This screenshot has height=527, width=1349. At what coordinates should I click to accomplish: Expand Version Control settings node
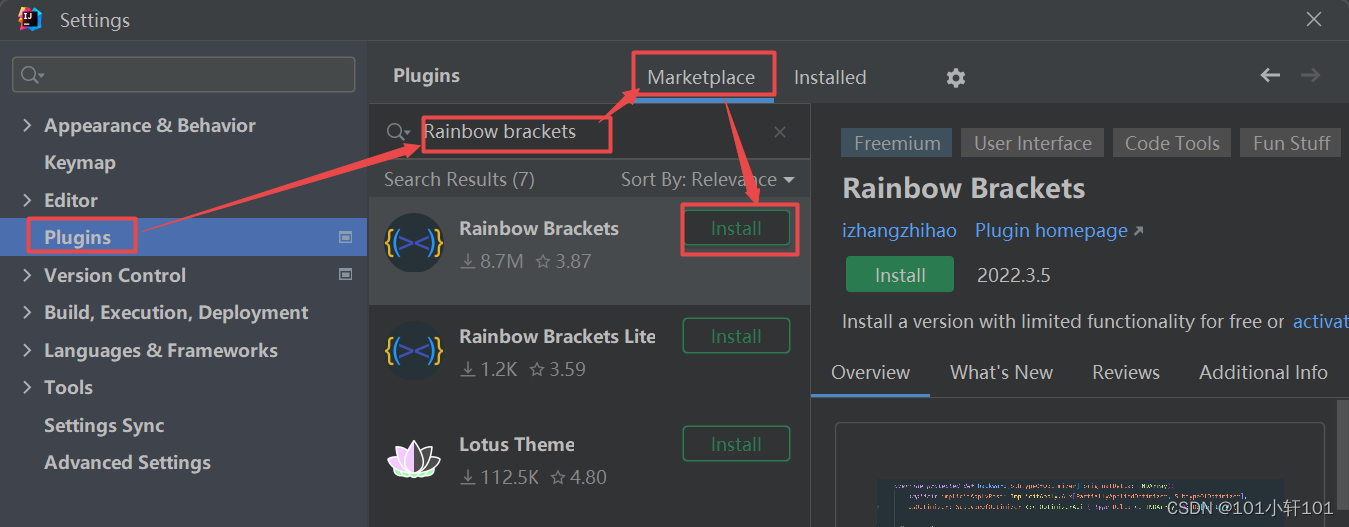point(27,275)
